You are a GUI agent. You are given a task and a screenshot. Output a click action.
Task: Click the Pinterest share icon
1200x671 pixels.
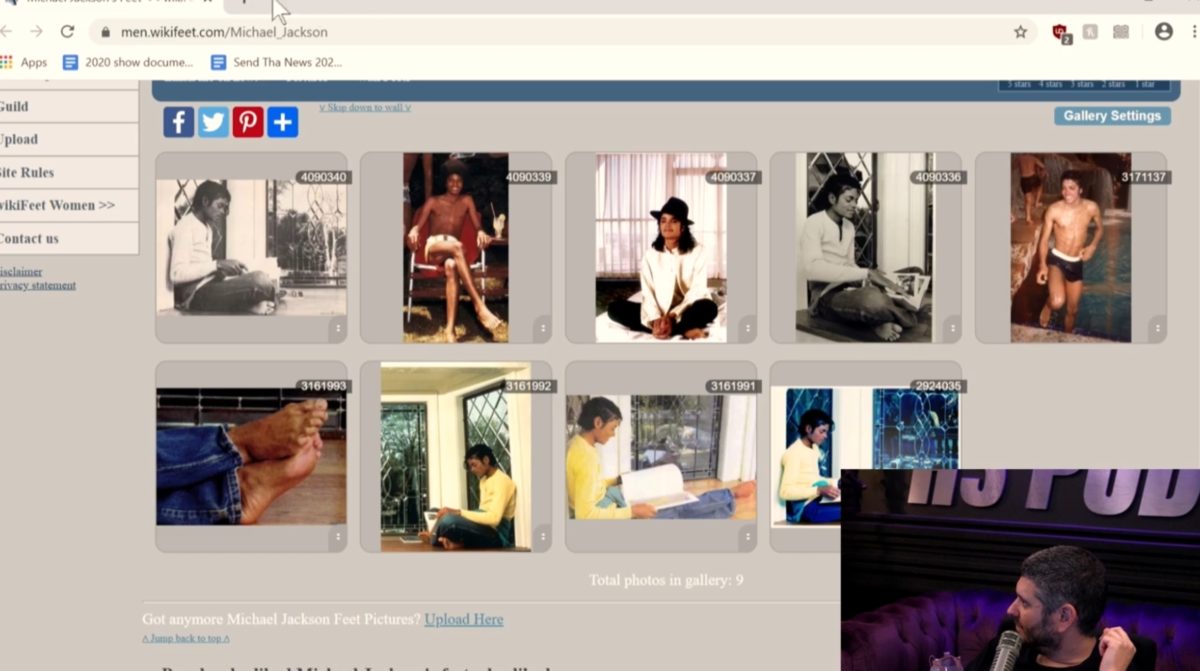tap(248, 122)
